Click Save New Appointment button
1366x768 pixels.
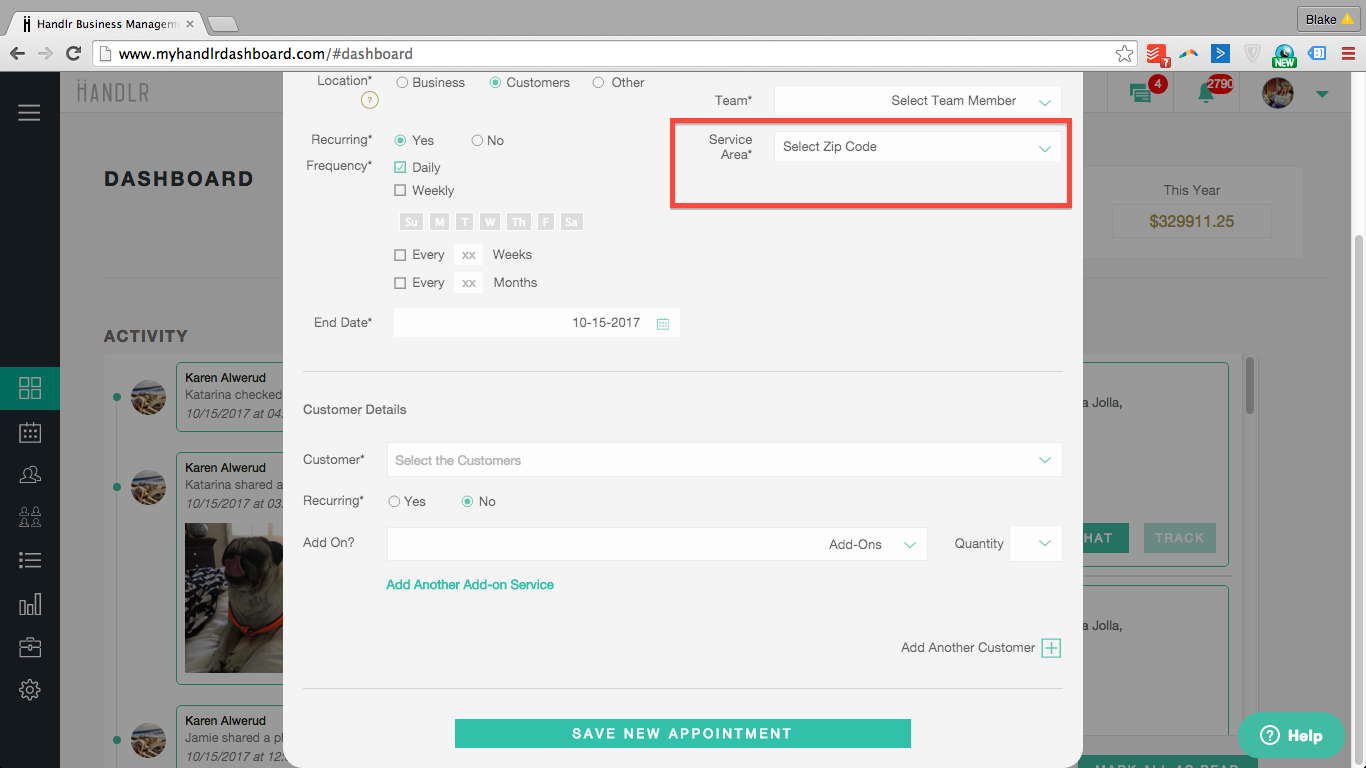click(682, 733)
